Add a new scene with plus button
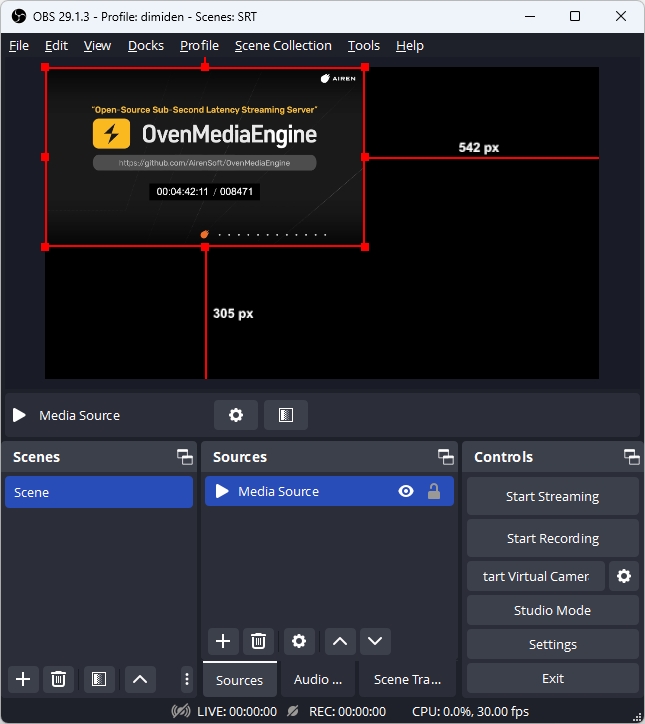The height and width of the screenshot is (724, 645). 23,679
